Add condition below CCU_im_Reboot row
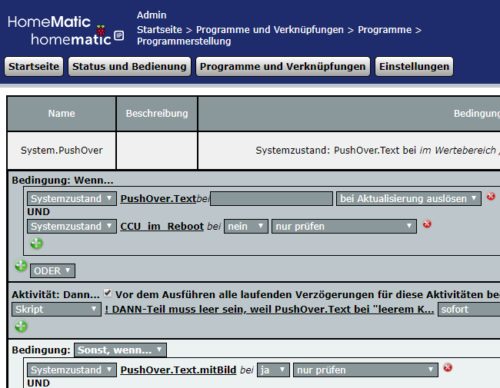Screen dimensions: 500x388 (36, 243)
